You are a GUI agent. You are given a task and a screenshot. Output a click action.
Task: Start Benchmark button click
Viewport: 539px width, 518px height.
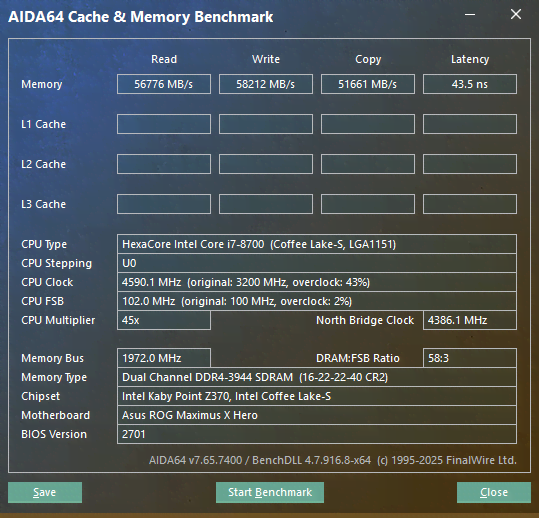pyautogui.click(x=270, y=492)
